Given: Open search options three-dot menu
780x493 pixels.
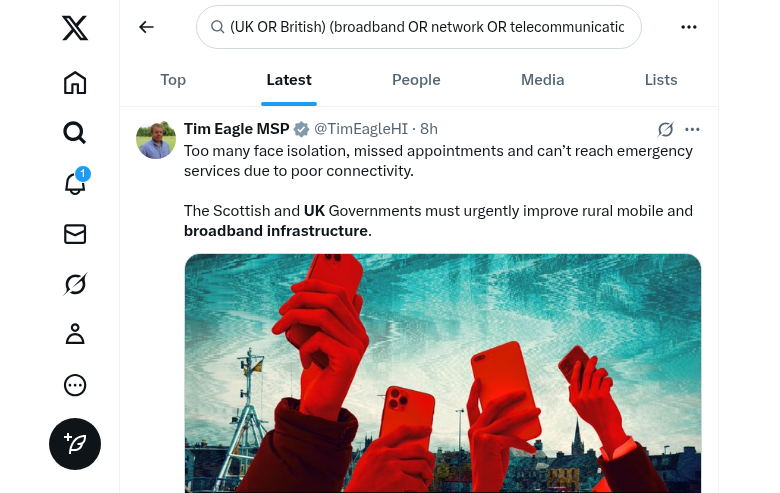Looking at the screenshot, I should 689,27.
